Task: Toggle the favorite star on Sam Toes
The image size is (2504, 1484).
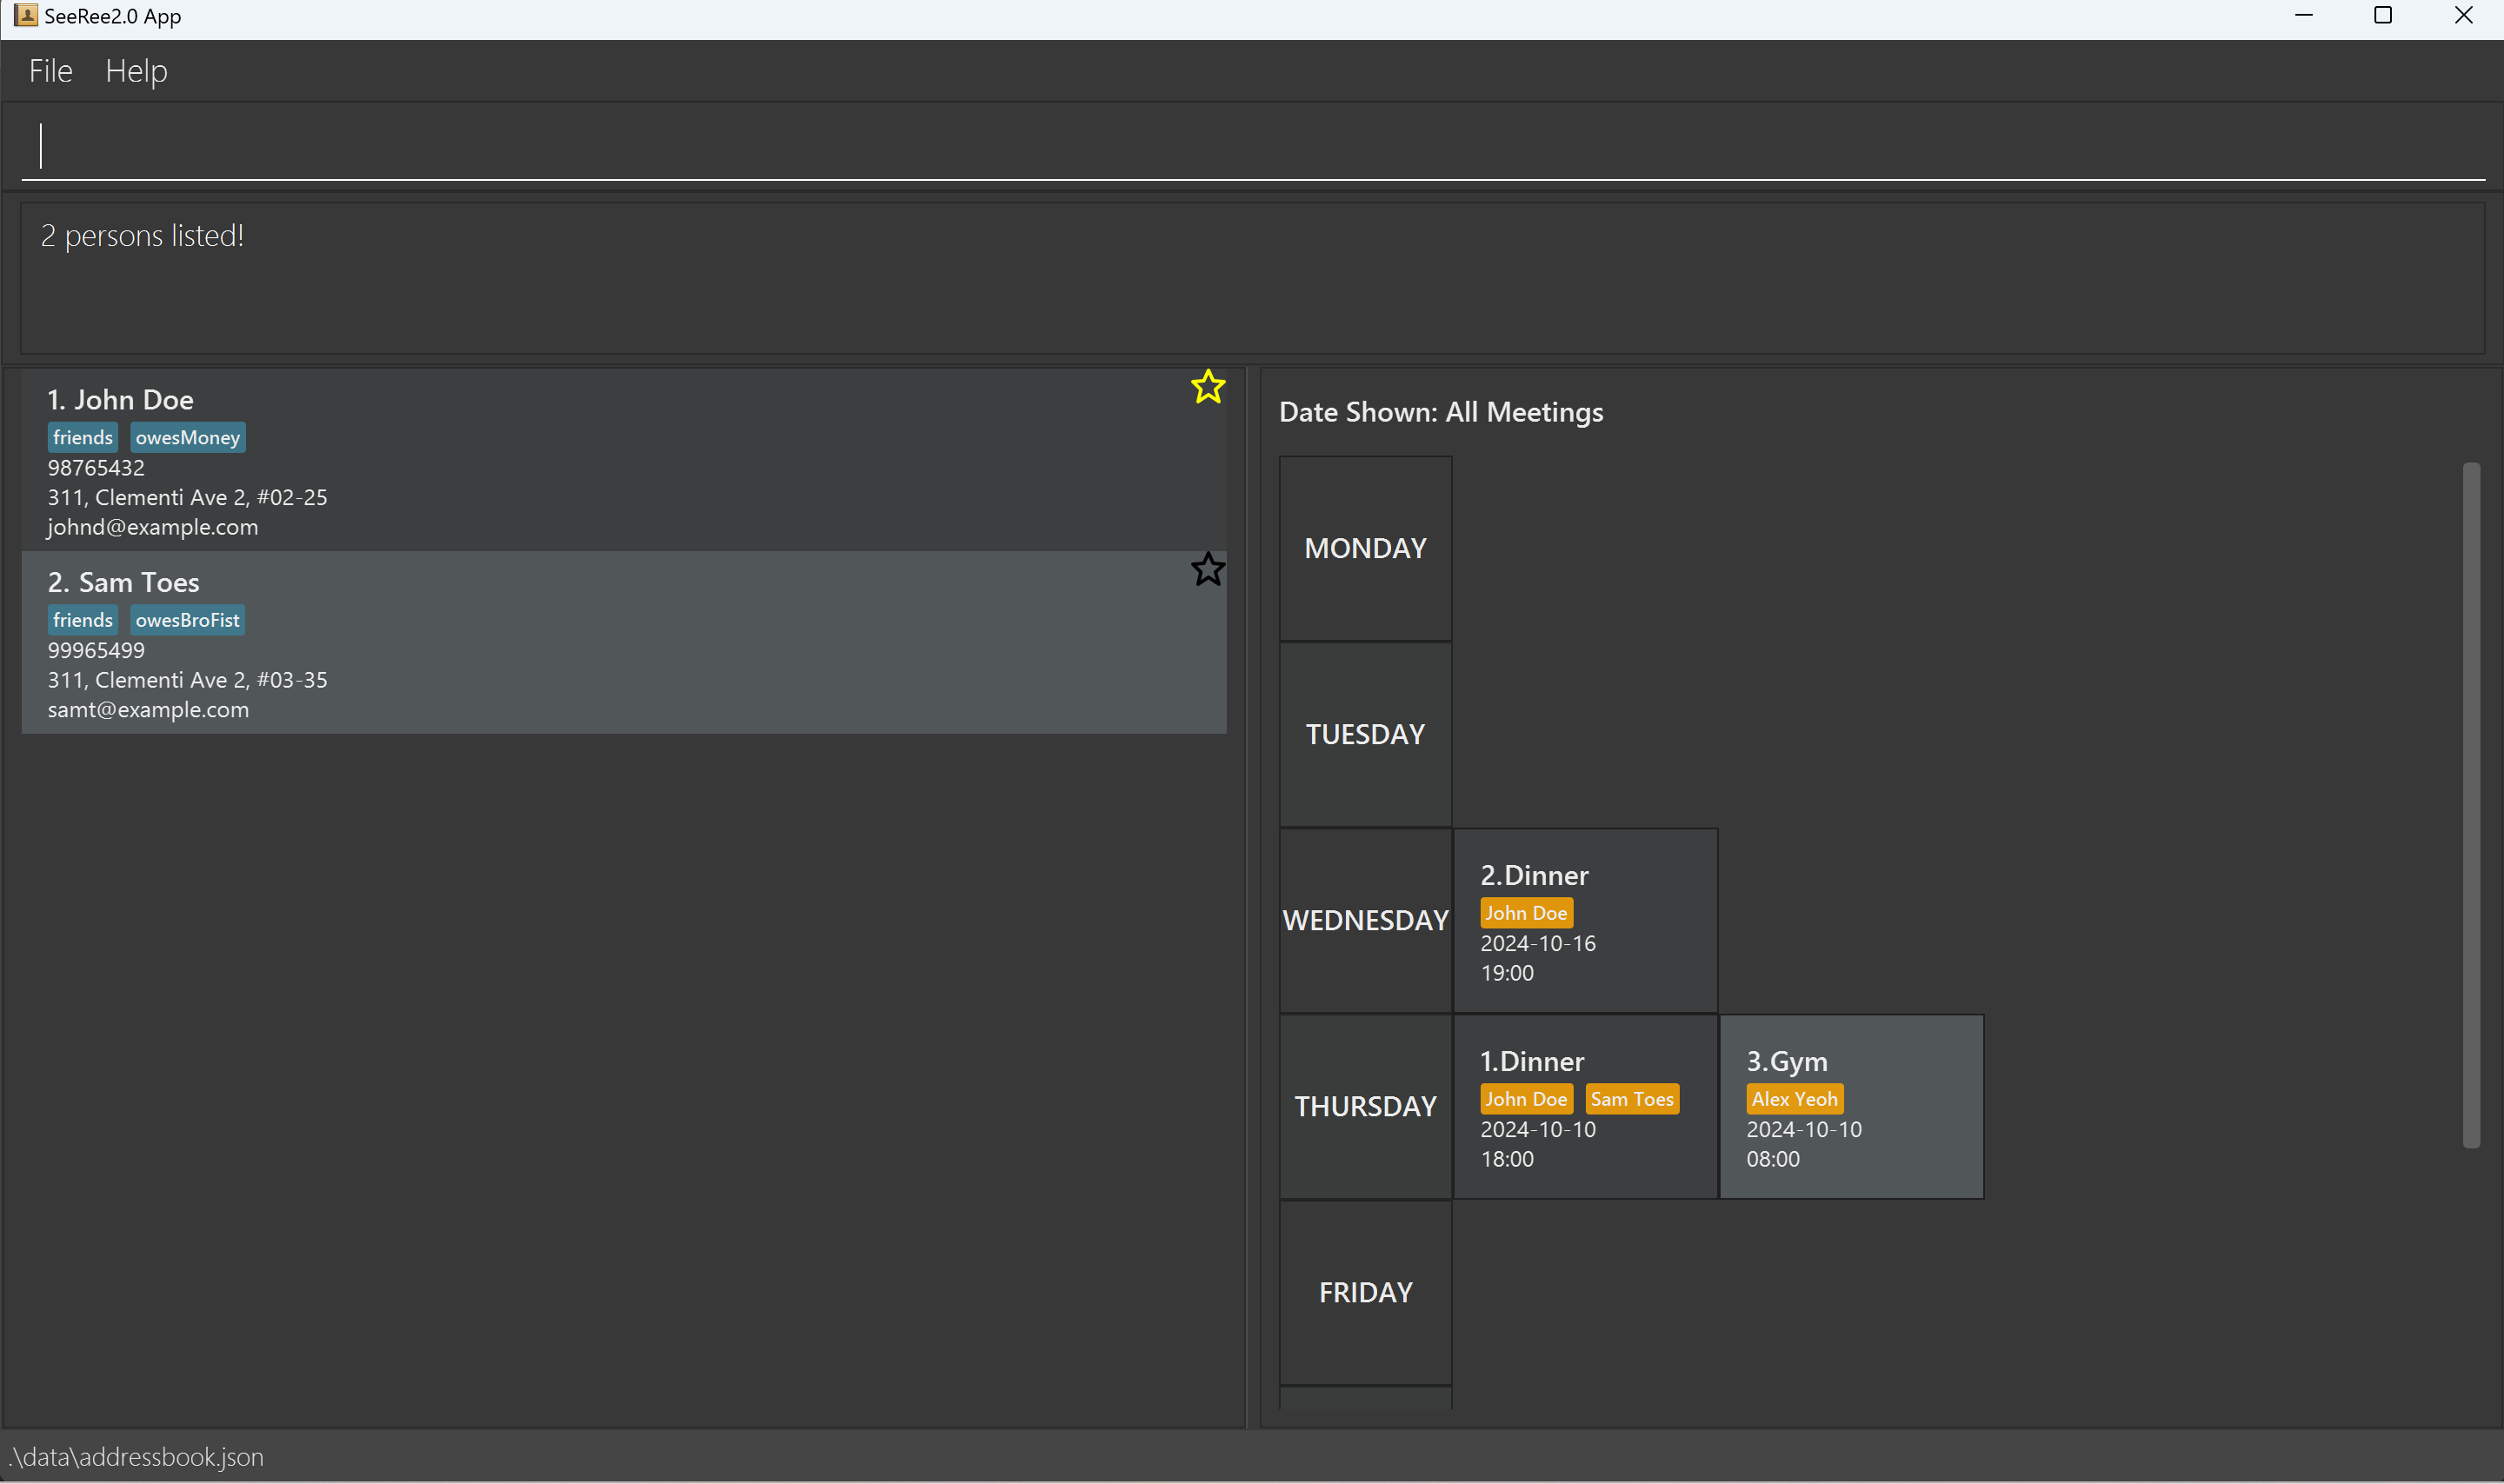Action: (x=1207, y=569)
